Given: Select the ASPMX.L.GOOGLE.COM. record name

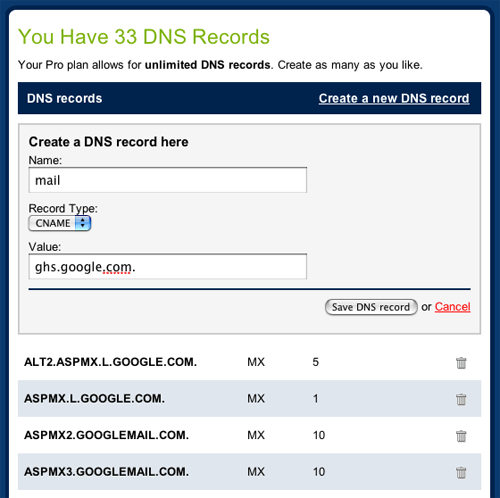Looking at the screenshot, I should [x=94, y=399].
